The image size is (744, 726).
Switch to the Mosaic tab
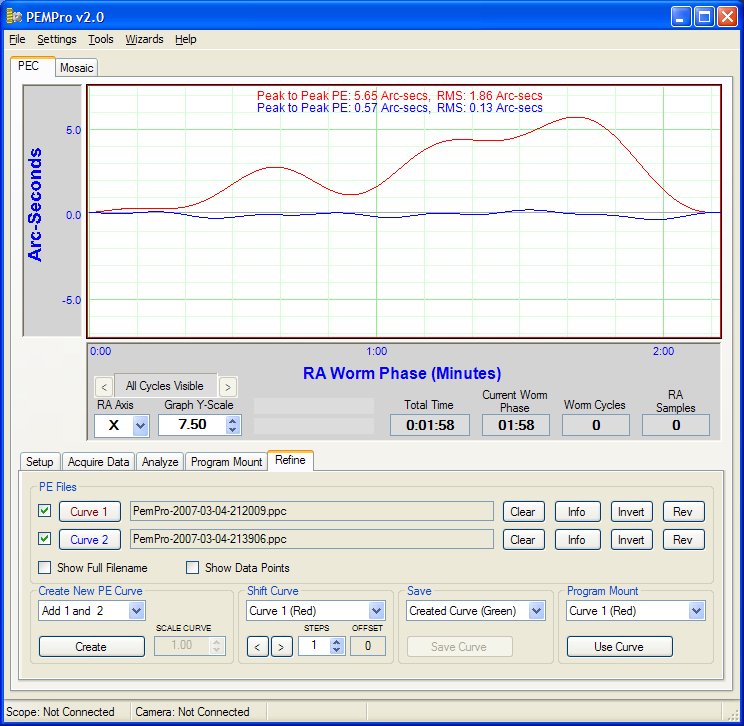pyautogui.click(x=76, y=68)
